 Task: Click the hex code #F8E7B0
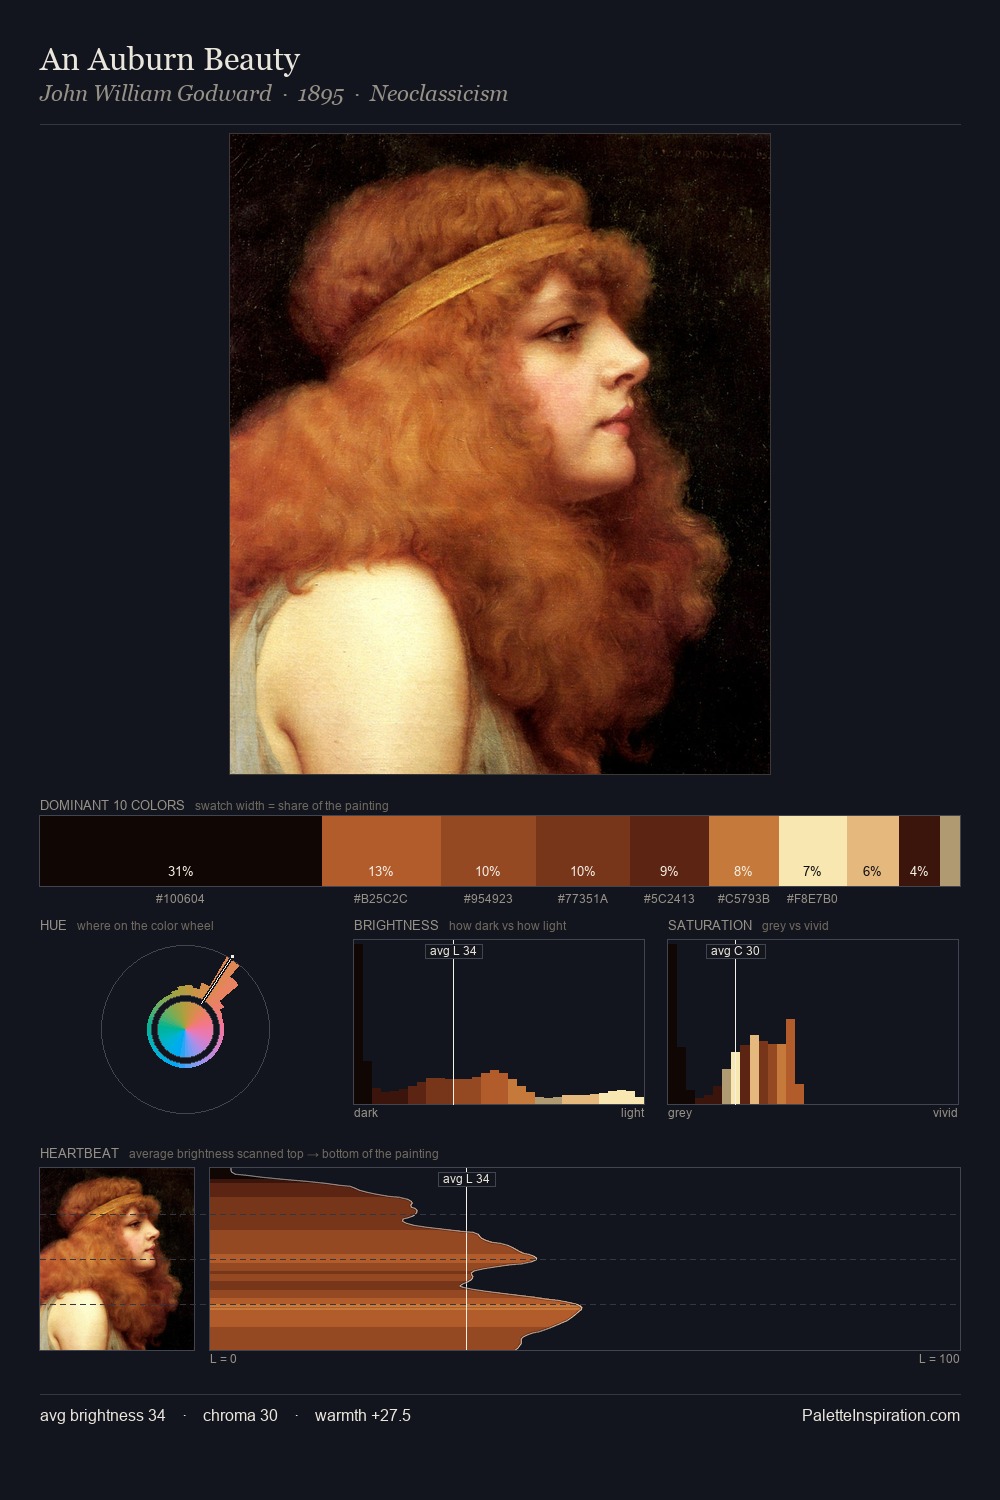coord(812,899)
